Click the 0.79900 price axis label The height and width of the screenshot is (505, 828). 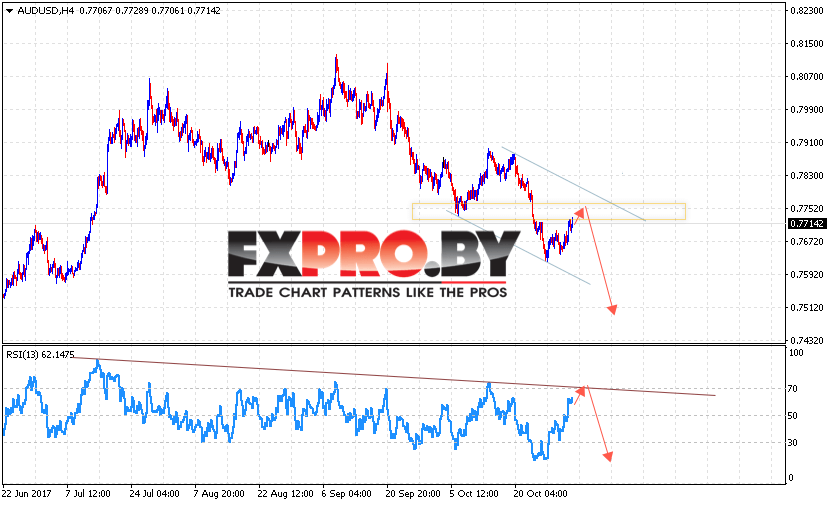coord(806,110)
